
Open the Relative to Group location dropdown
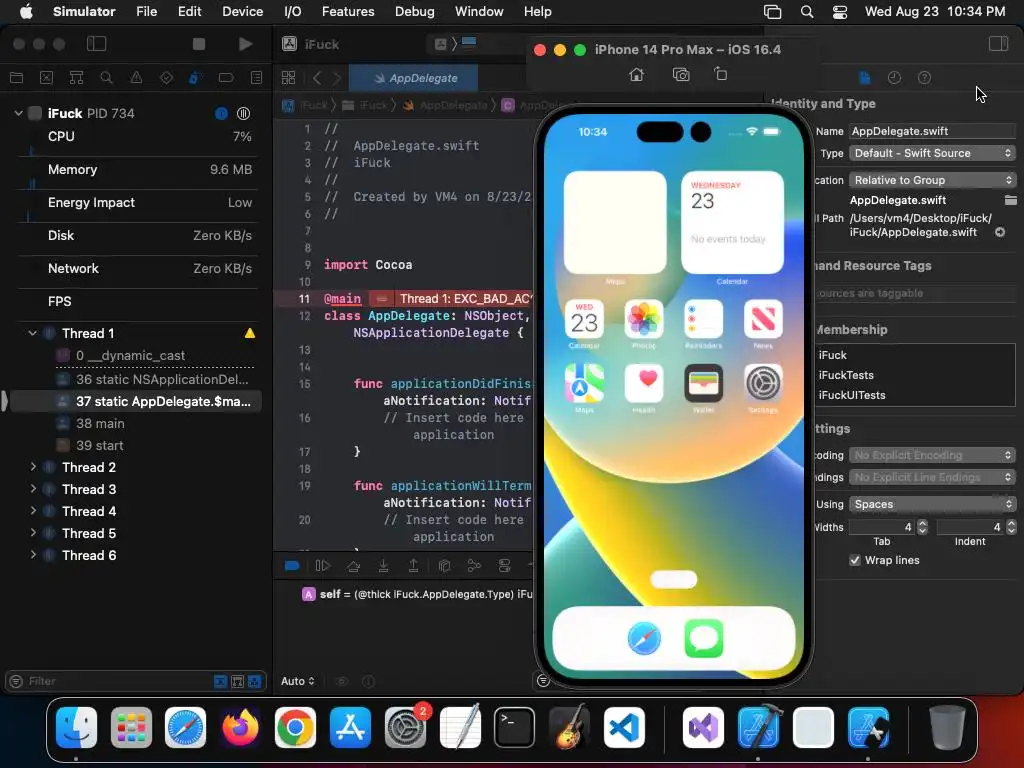pyautogui.click(x=932, y=180)
